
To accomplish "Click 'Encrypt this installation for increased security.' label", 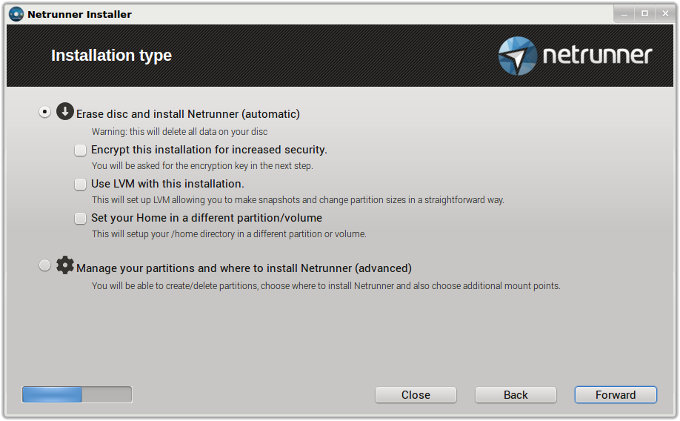I will [x=209, y=150].
